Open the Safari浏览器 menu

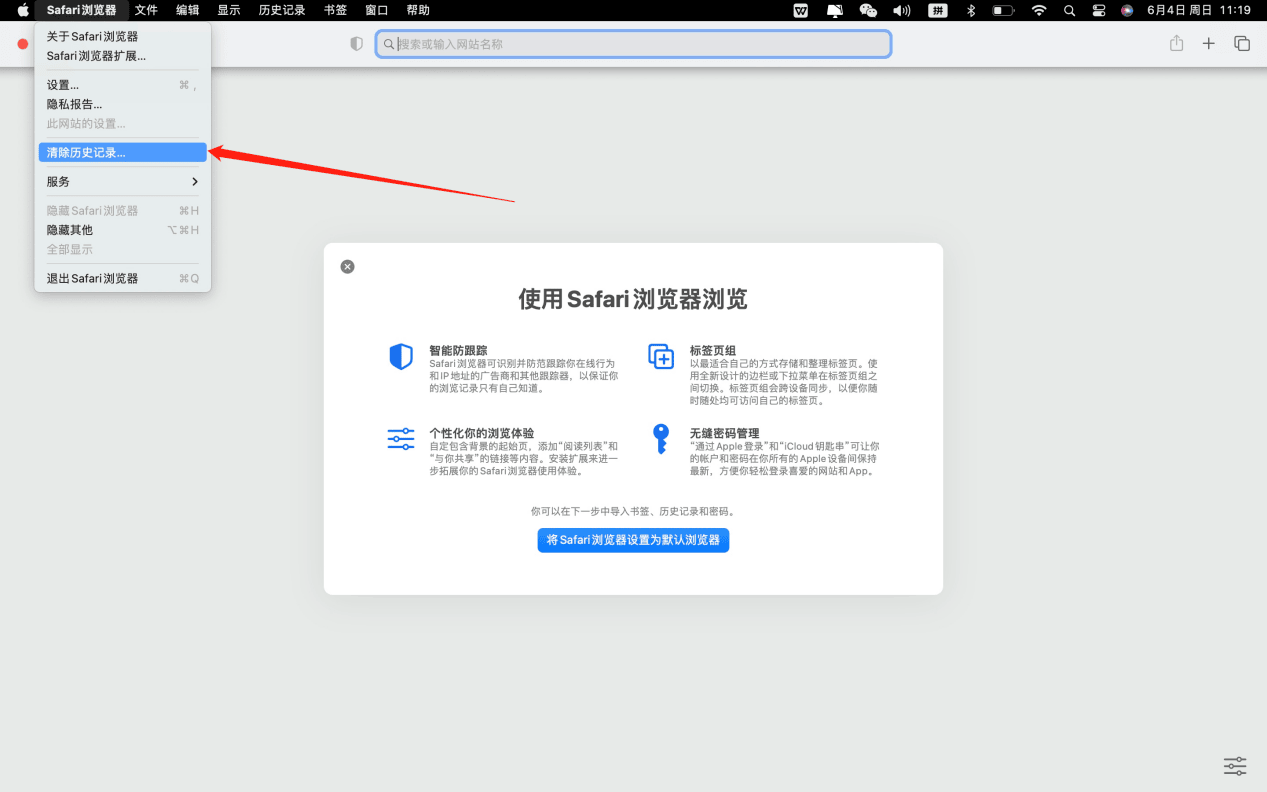click(x=81, y=10)
